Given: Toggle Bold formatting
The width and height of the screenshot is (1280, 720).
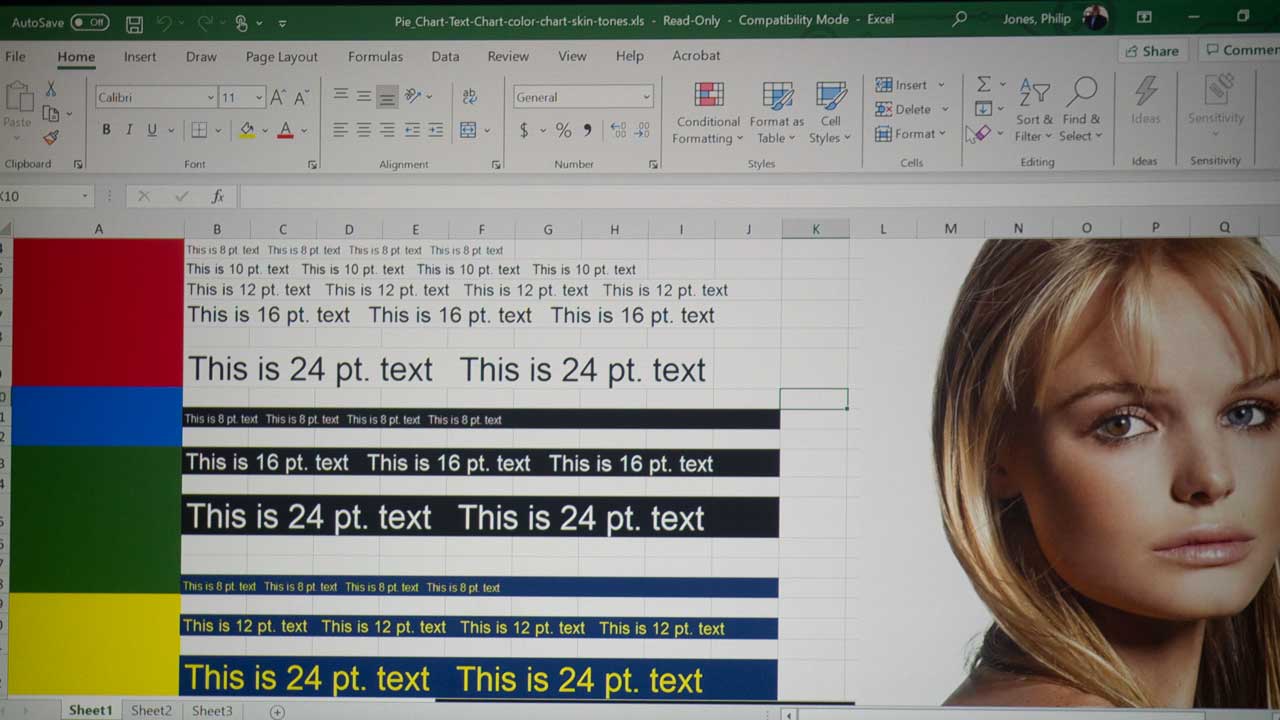Looking at the screenshot, I should coord(106,130).
